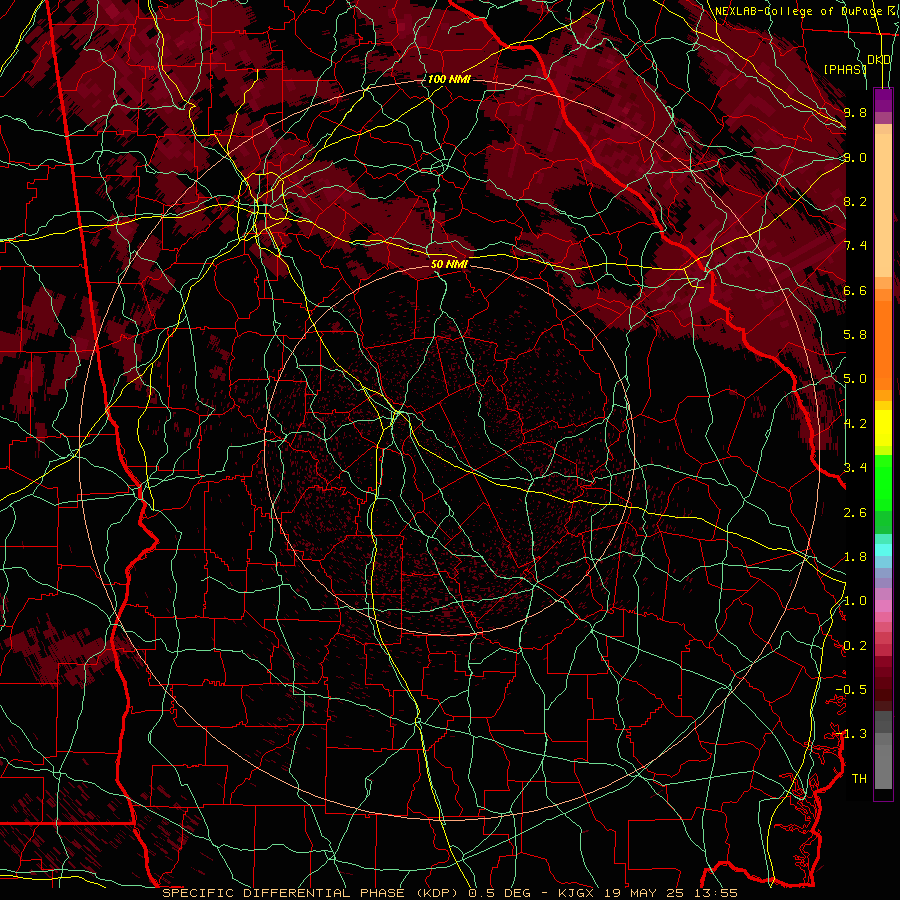Image resolution: width=900 pixels, height=900 pixels.
Task: Click the 8.2 color scale value
Action: [x=855, y=202]
